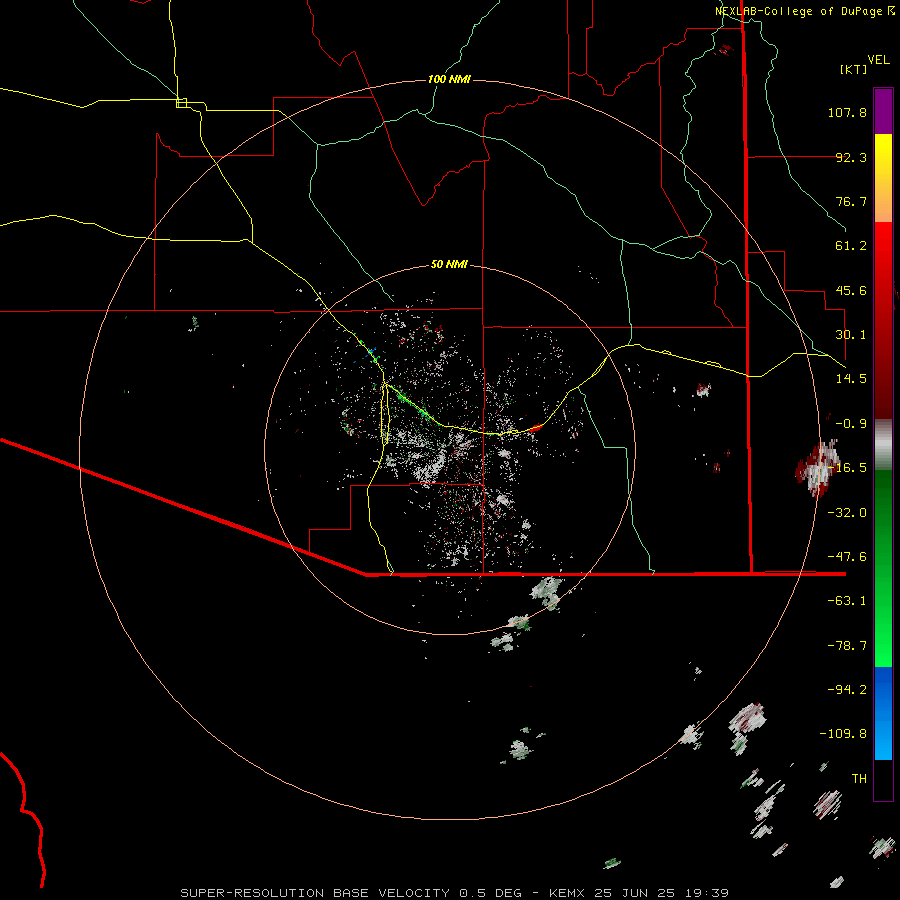Click the bright red velocity echo on the highway

pos(535,427)
